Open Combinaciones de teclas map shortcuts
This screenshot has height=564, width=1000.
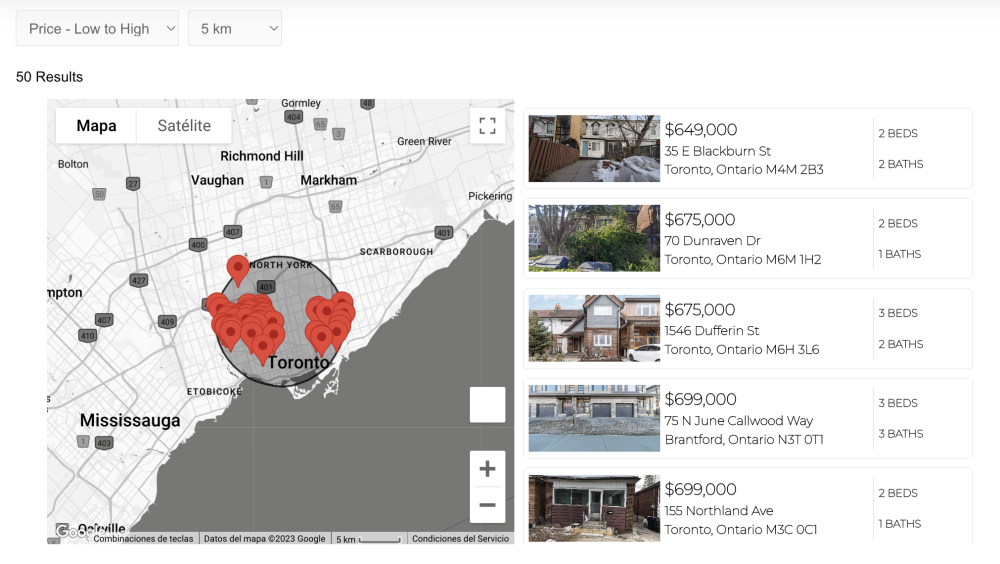[143, 538]
